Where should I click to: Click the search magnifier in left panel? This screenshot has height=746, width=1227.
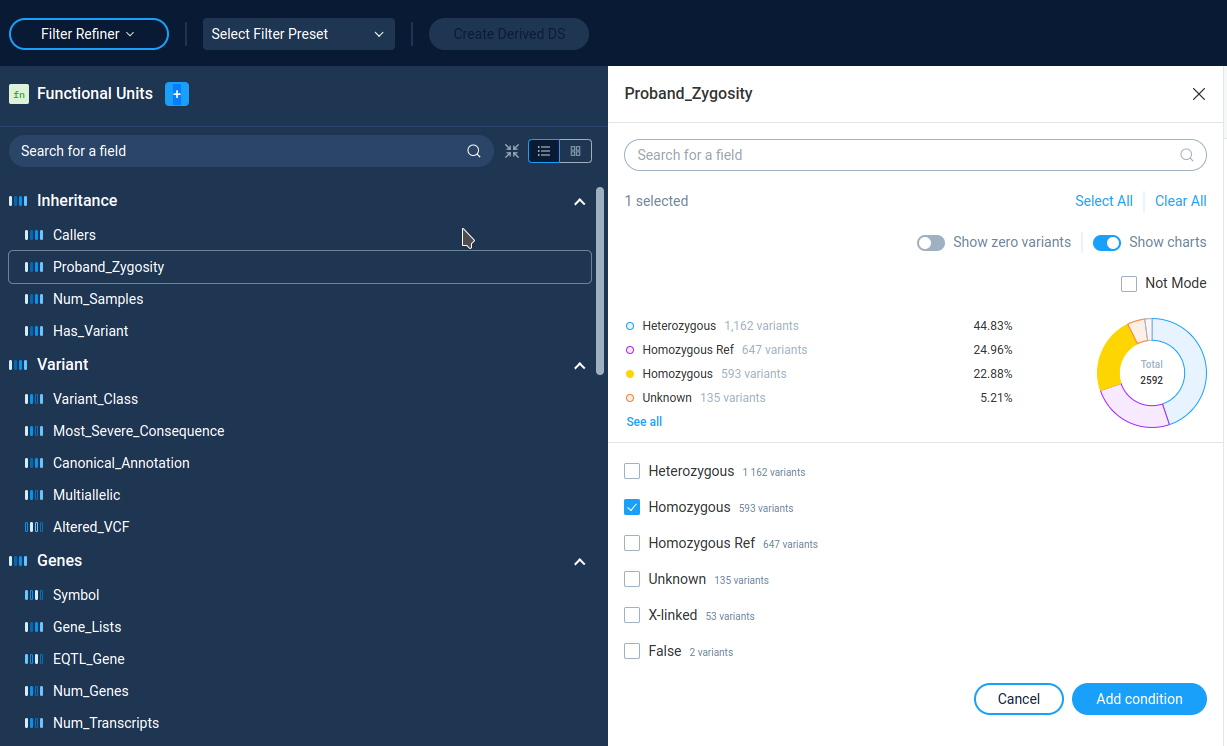click(x=474, y=151)
